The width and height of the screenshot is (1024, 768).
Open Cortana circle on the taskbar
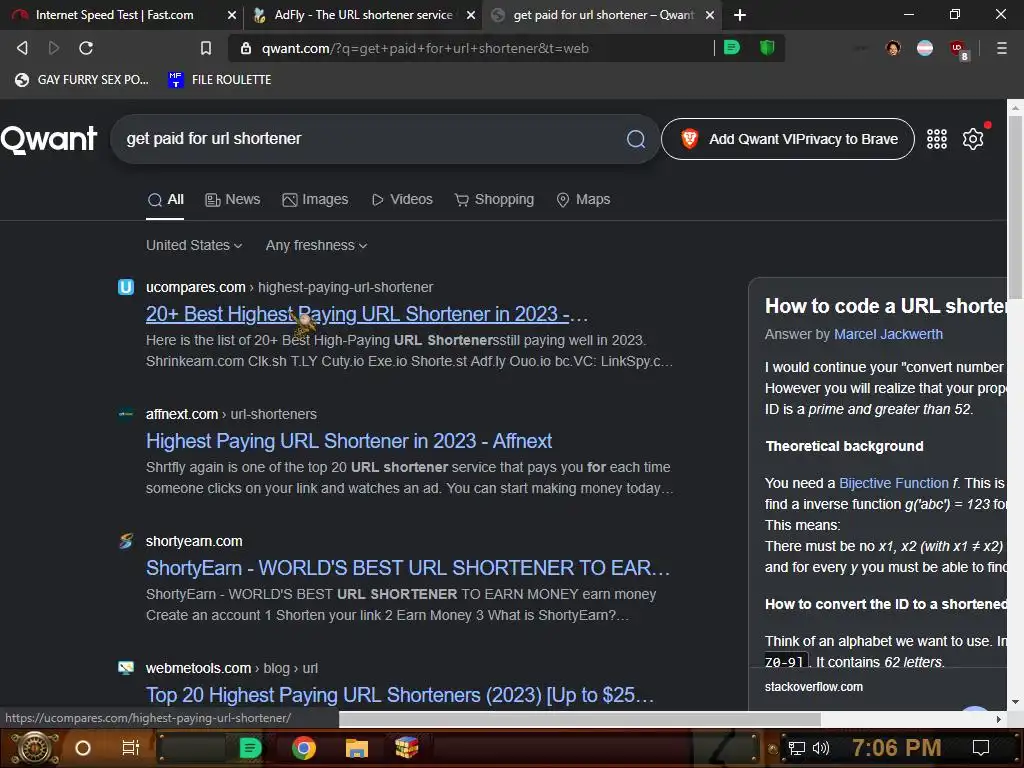tap(83, 748)
